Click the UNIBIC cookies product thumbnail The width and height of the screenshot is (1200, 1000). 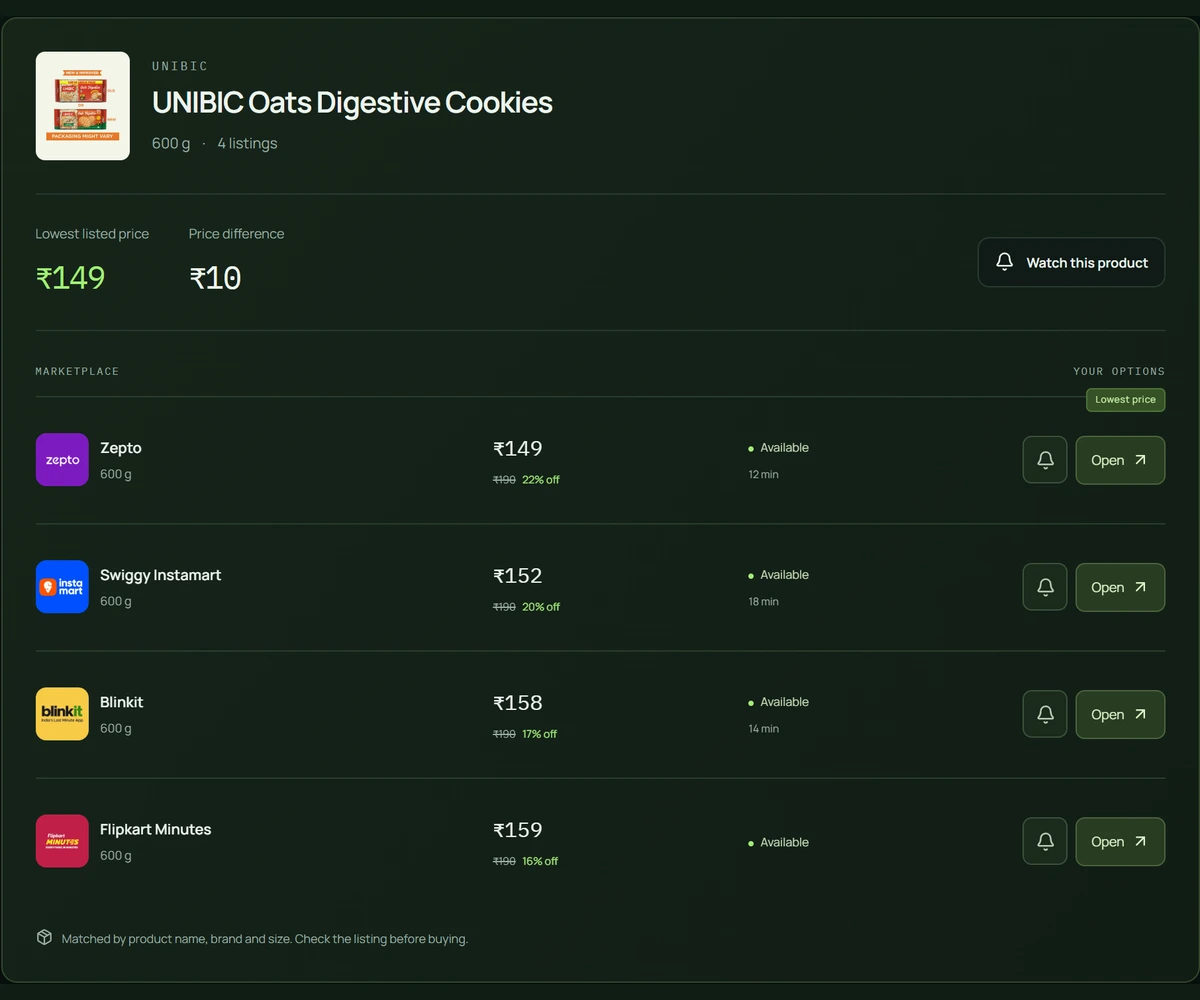coord(83,106)
